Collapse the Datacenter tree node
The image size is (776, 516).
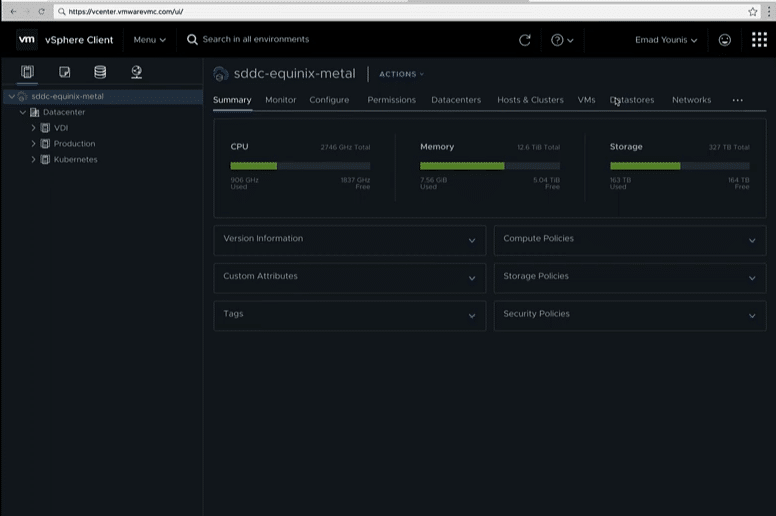[x=23, y=112]
